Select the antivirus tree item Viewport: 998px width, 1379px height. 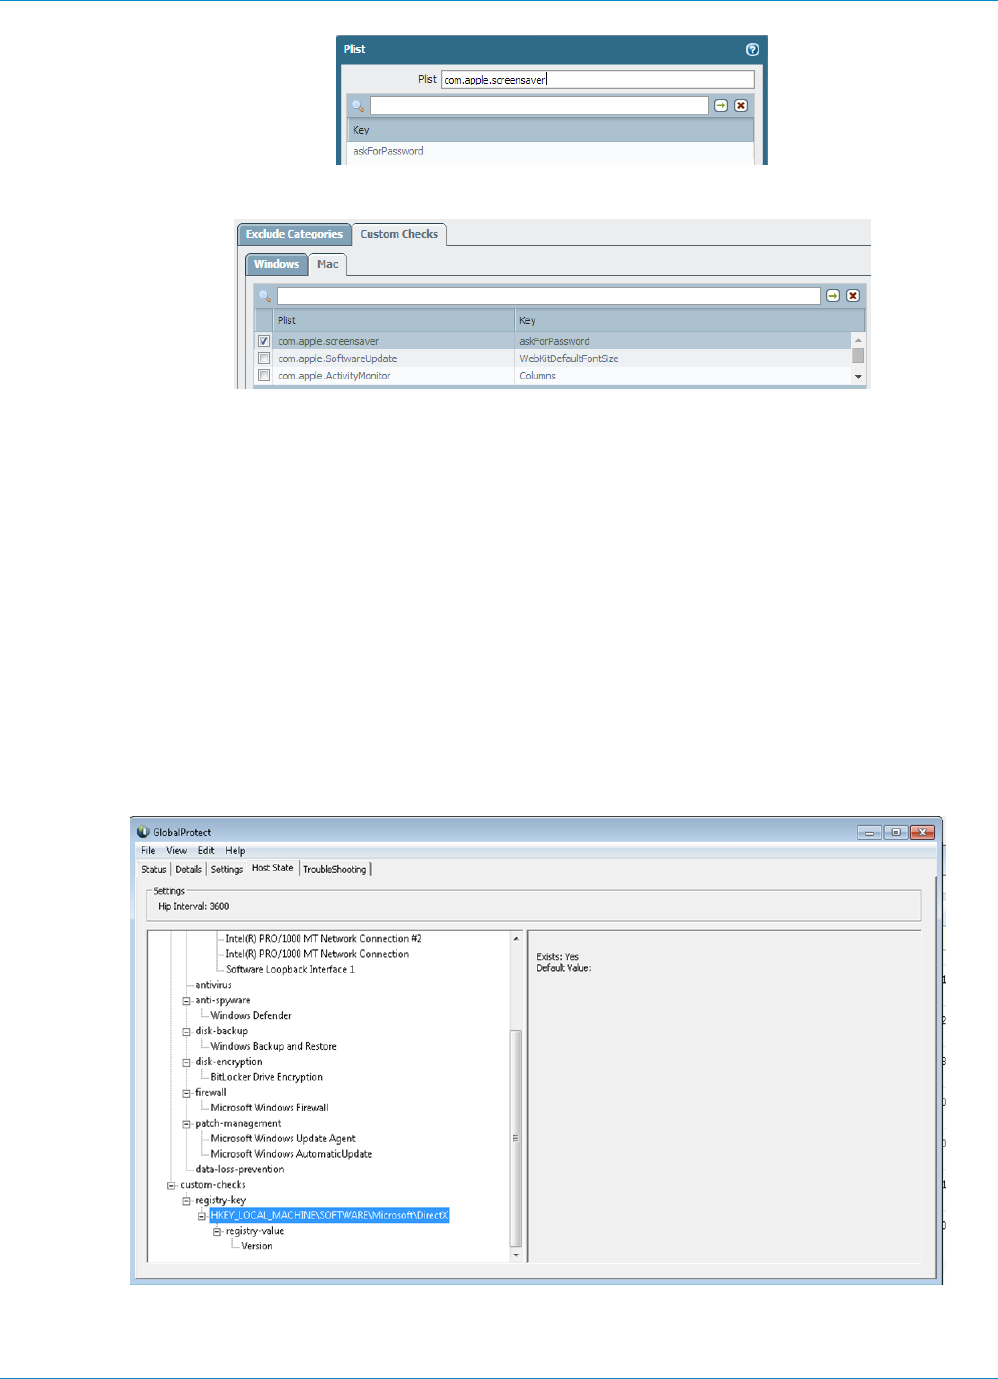coord(213,985)
